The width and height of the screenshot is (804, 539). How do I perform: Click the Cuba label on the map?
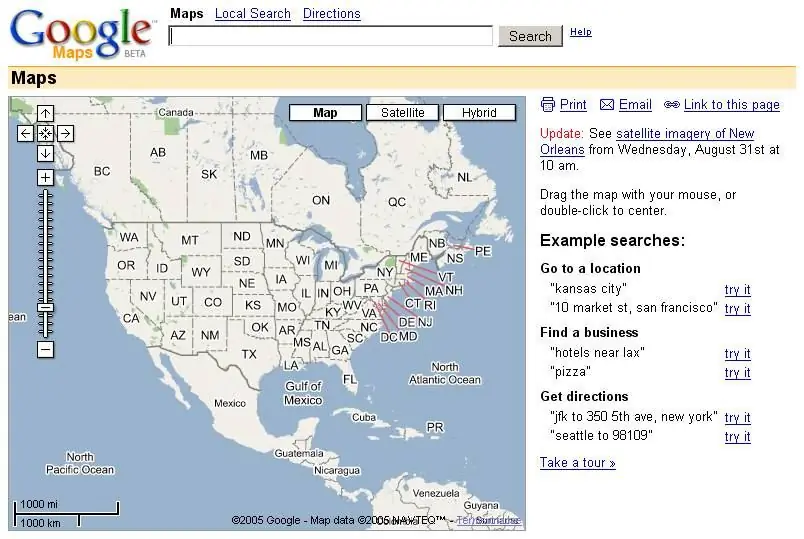click(364, 417)
